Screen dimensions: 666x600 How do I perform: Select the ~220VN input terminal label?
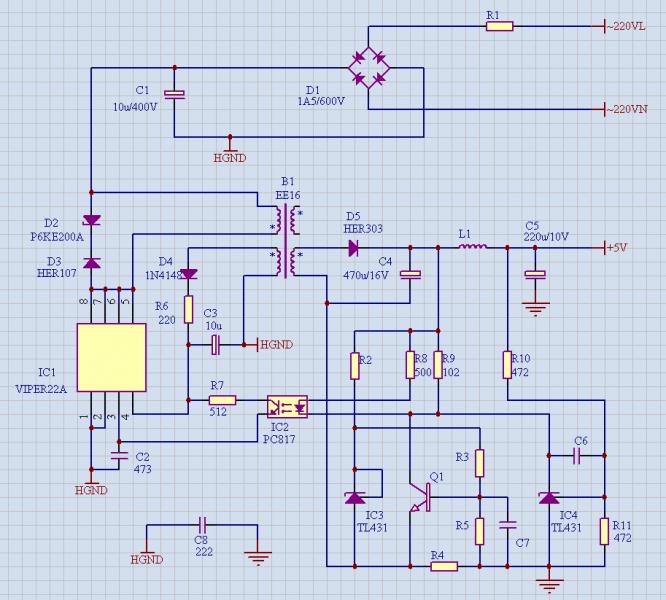[626, 109]
